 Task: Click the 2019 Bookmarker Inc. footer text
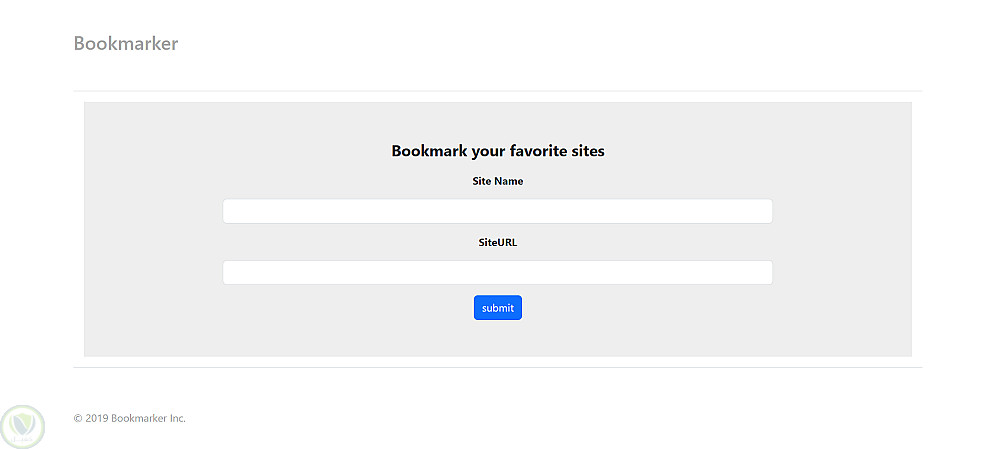[x=135, y=418]
